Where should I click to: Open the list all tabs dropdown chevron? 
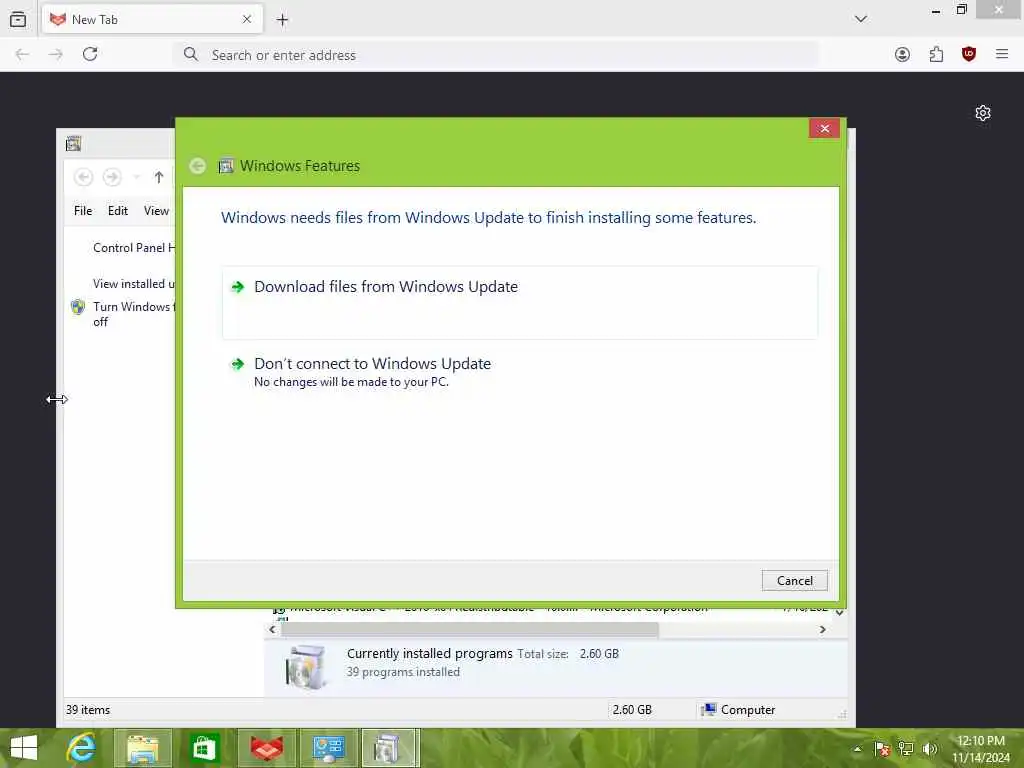point(861,19)
